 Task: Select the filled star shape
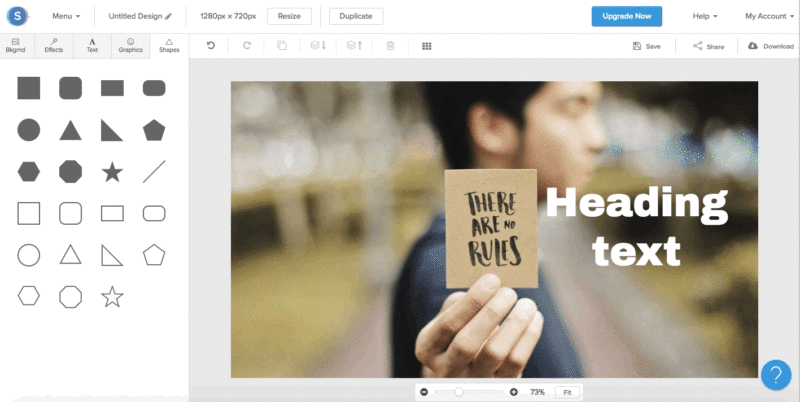point(112,172)
